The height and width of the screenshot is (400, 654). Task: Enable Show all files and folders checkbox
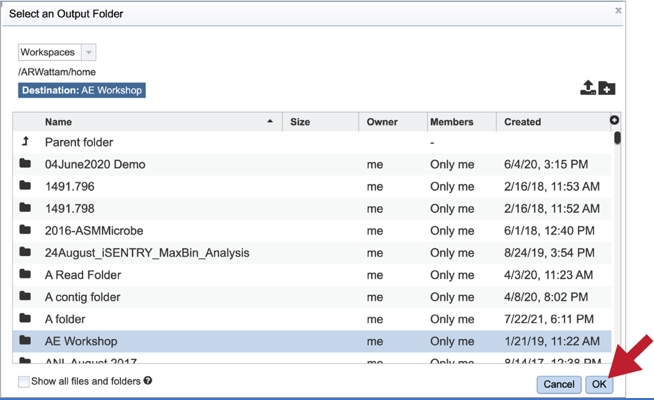(x=24, y=382)
